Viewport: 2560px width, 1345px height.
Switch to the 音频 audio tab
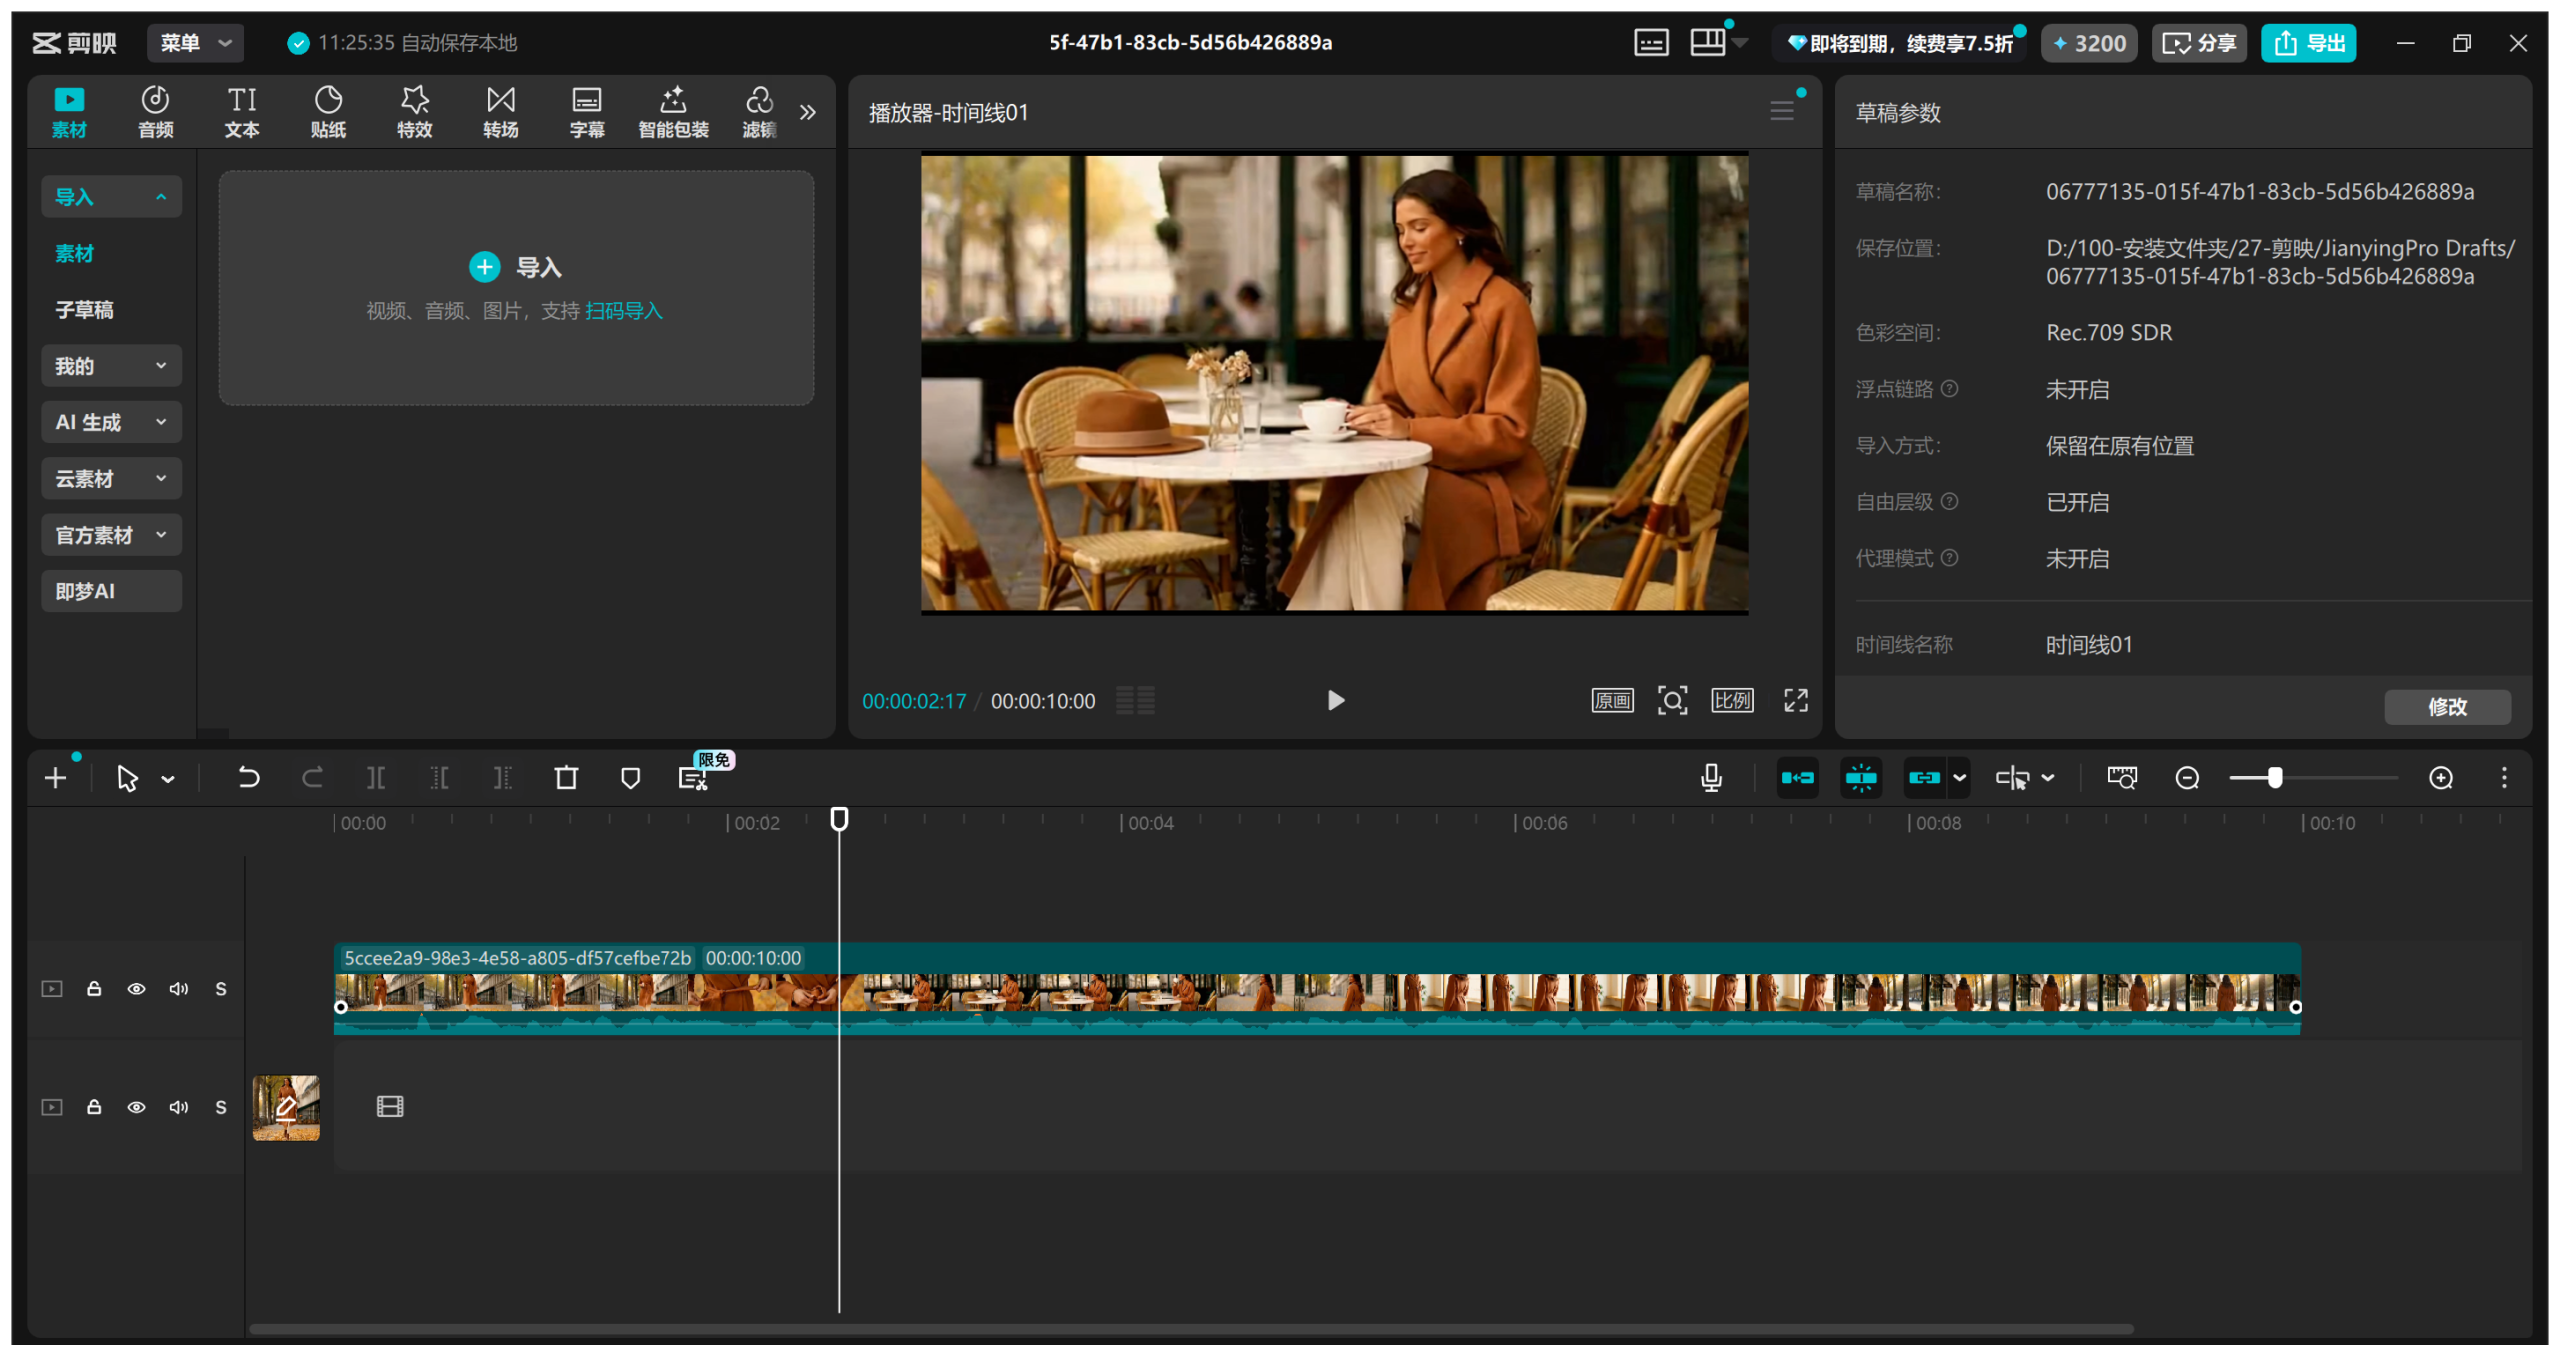[155, 111]
